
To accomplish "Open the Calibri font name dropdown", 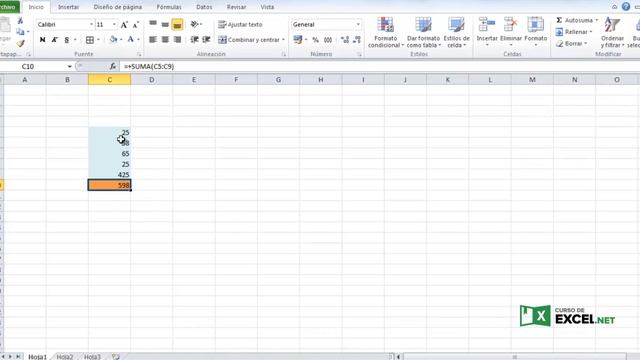I will click(x=91, y=24).
